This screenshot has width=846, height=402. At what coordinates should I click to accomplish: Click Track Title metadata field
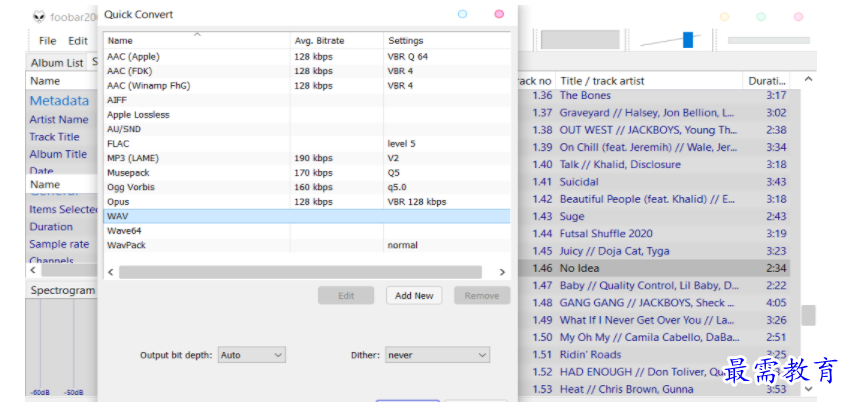tap(54, 137)
